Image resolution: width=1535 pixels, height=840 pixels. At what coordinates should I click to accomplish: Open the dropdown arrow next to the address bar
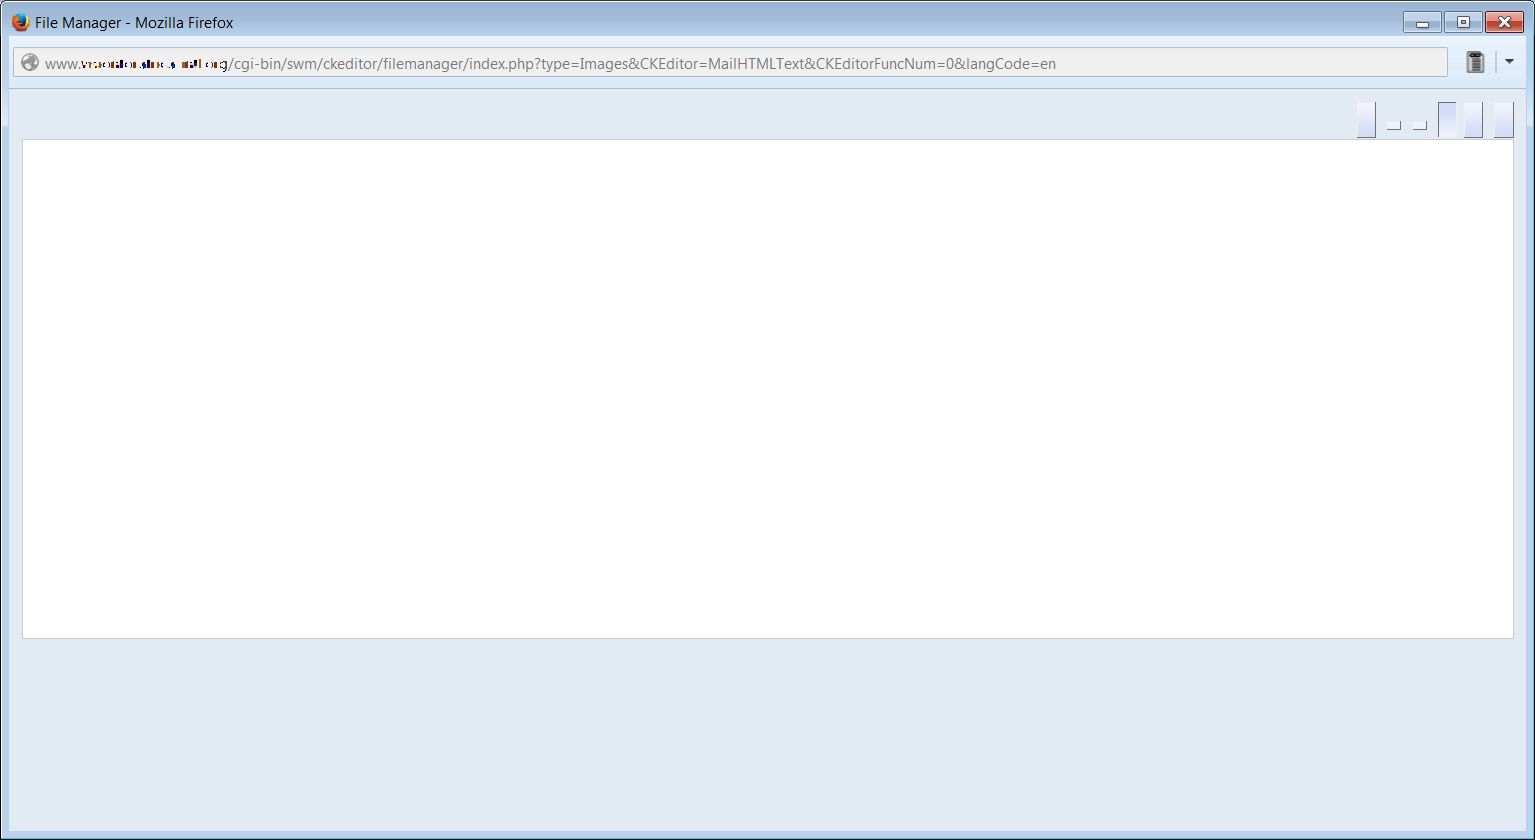[x=1509, y=62]
